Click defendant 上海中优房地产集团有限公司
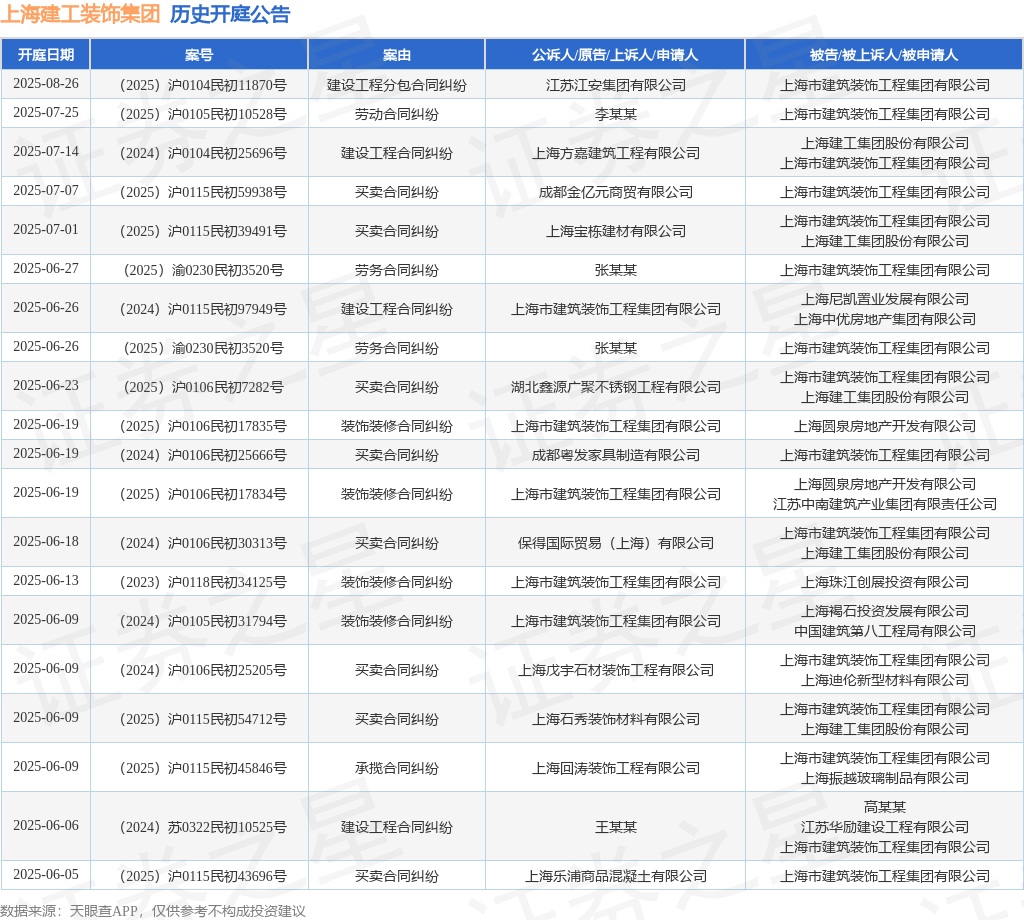This screenshot has width=1024, height=920. click(x=884, y=319)
